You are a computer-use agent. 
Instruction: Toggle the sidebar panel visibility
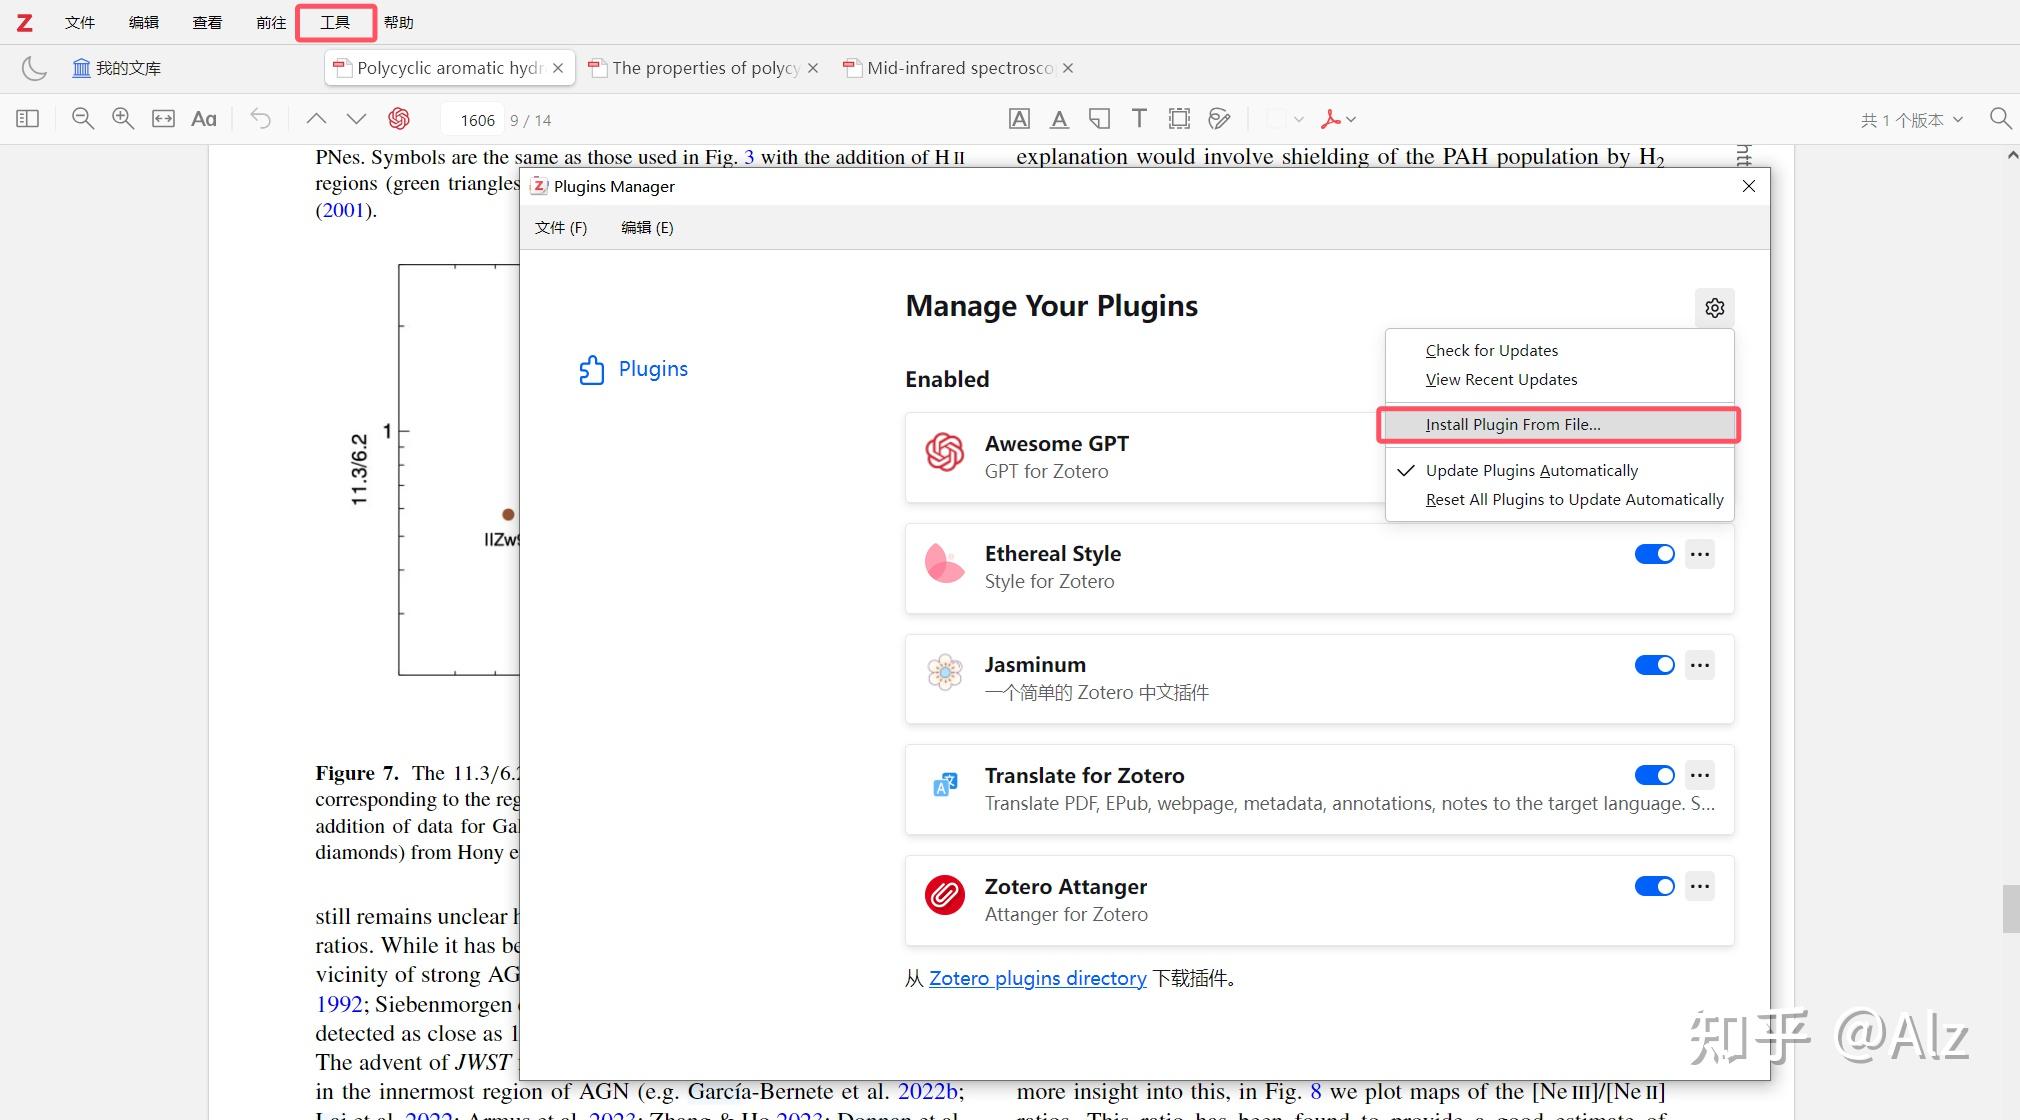coord(27,118)
